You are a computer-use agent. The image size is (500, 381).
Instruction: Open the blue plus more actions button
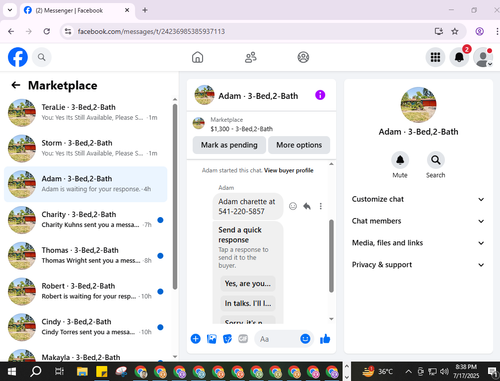pyautogui.click(x=196, y=339)
